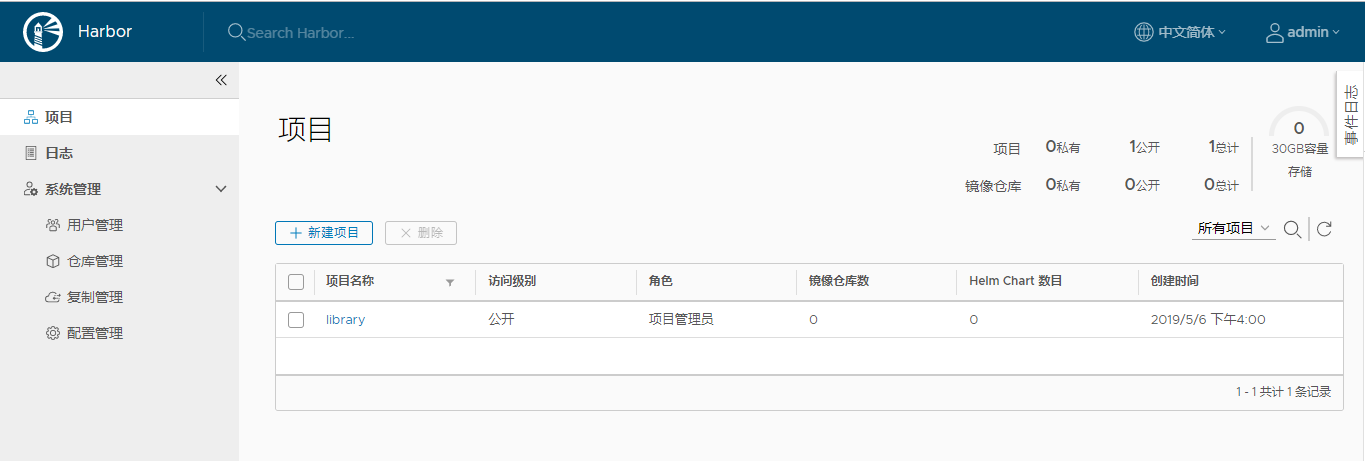Collapse the sidebar with double-chevron icon
The image size is (1365, 461).
click(x=221, y=80)
